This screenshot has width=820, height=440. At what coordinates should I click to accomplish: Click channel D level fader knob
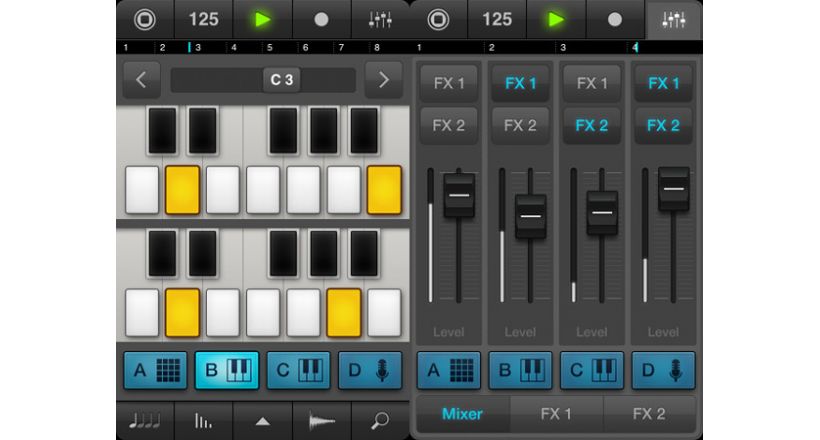click(x=674, y=188)
